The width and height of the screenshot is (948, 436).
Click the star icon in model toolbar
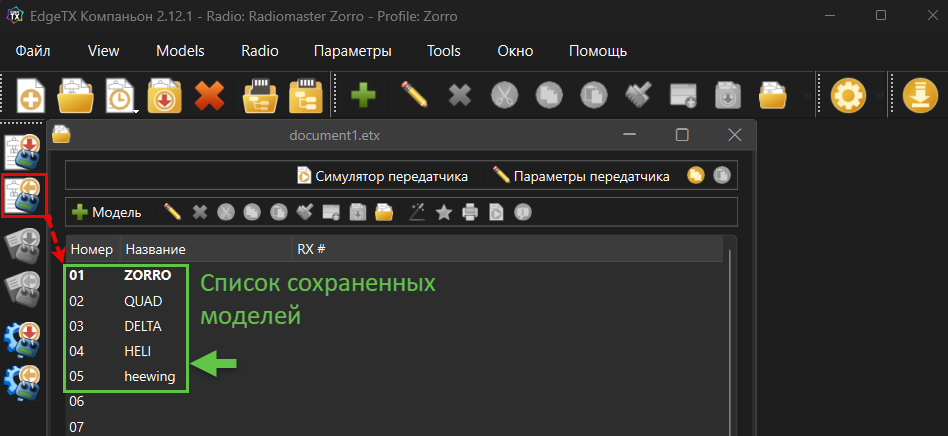tap(444, 212)
